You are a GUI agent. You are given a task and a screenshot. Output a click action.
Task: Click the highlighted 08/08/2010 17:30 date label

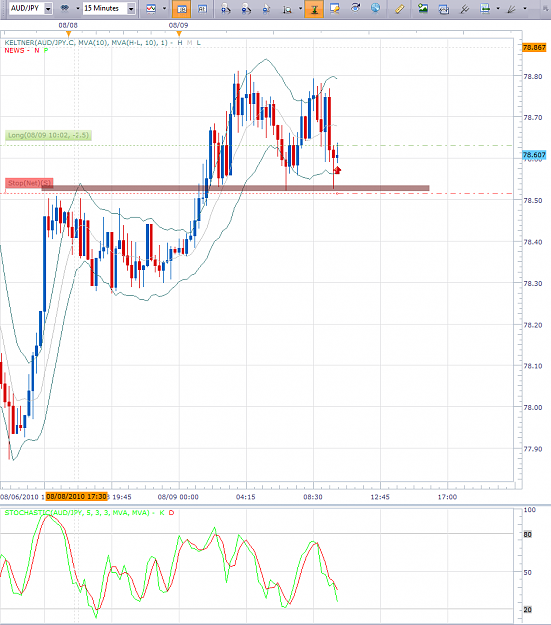[x=76, y=496]
